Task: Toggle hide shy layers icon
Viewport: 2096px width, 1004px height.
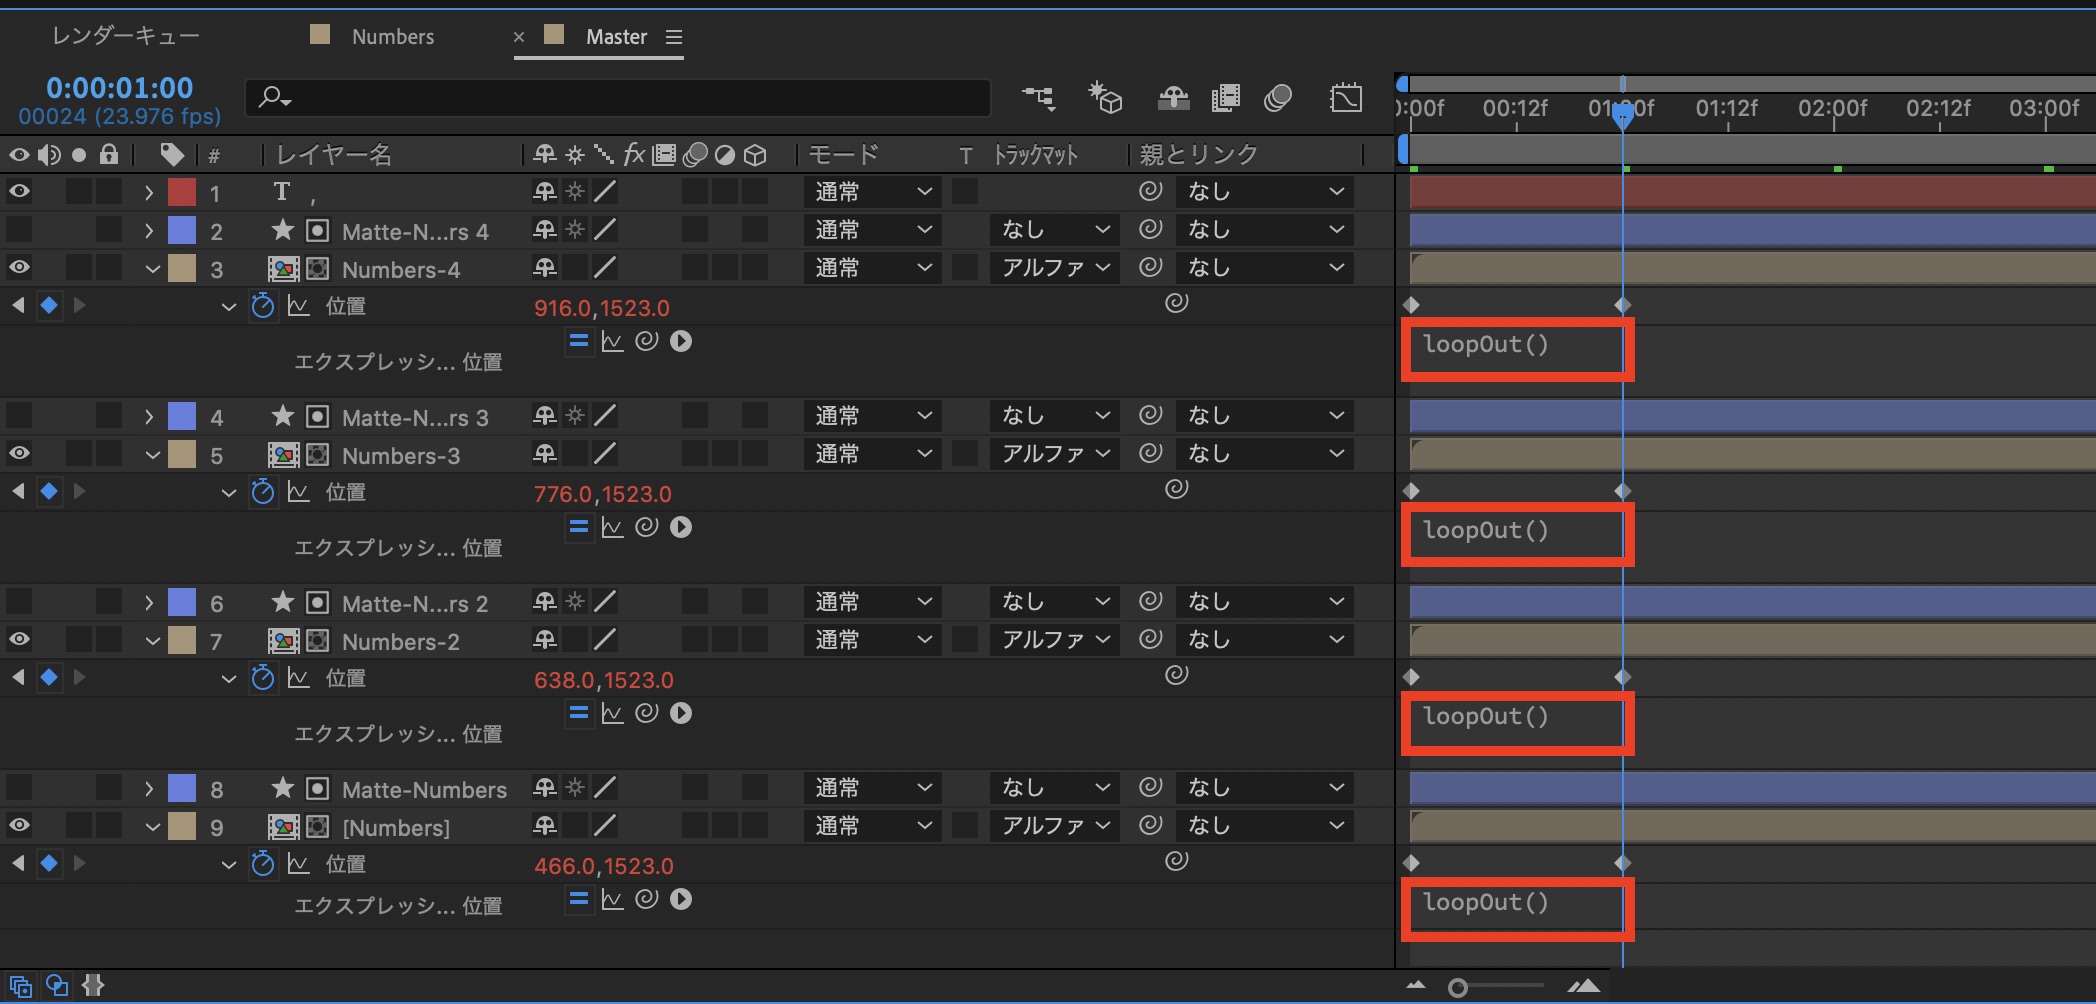Action: pos(1173,97)
